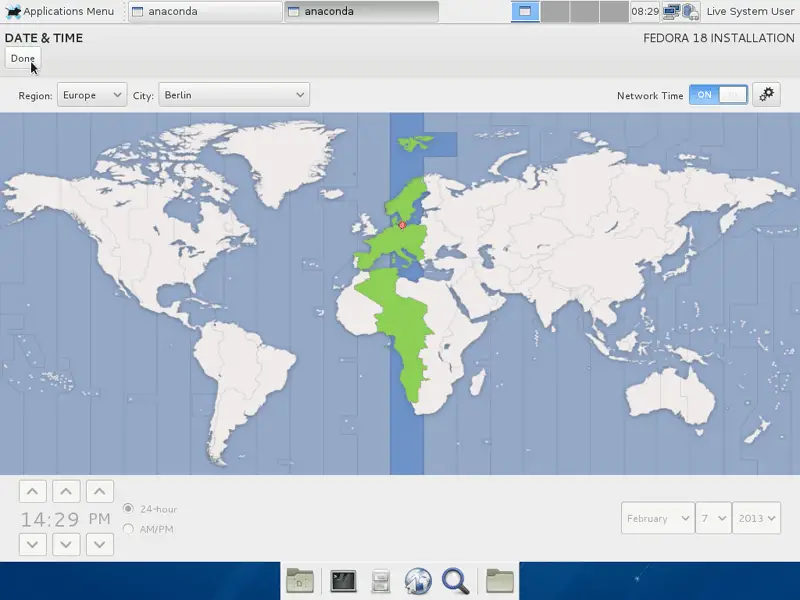Switch to first anaconda taskbar window
Viewport: 800px width, 600px height.
coord(204,11)
